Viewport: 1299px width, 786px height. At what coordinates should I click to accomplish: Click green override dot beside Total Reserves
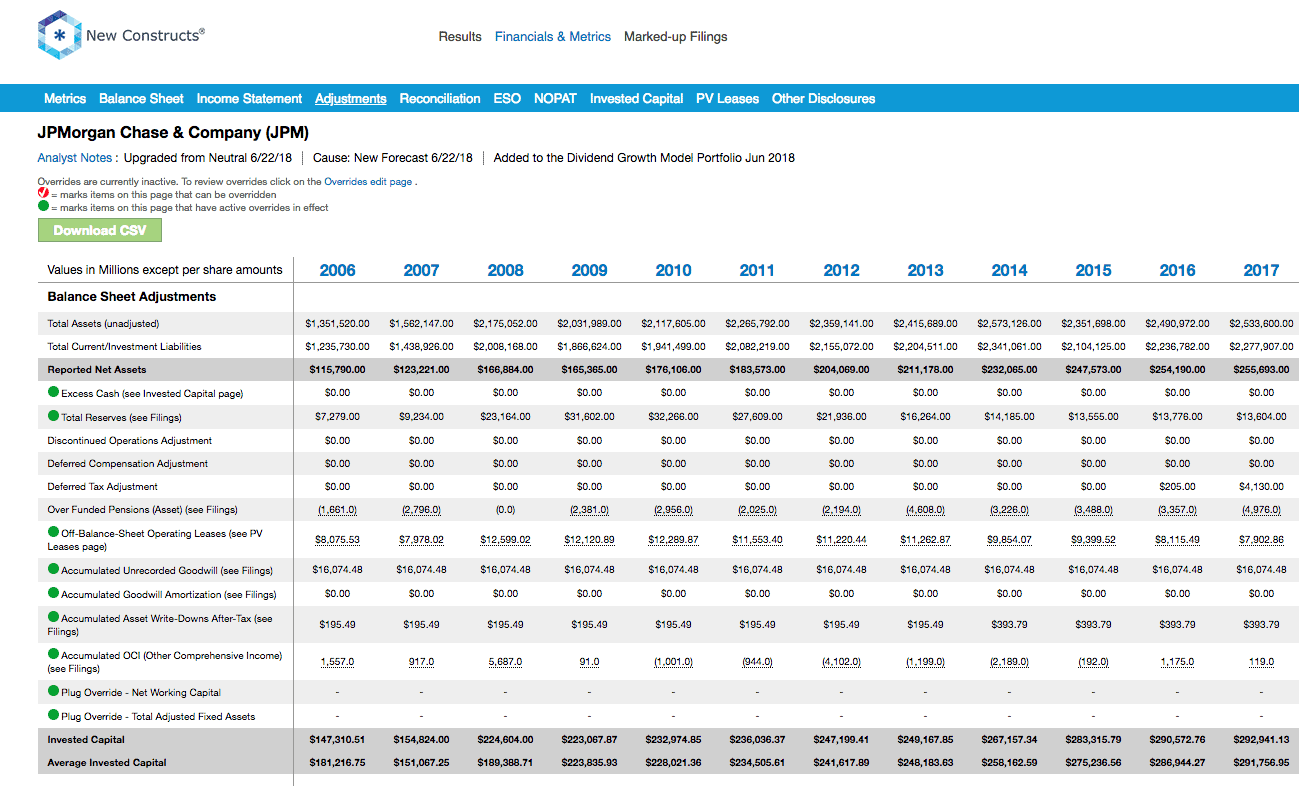coord(54,416)
